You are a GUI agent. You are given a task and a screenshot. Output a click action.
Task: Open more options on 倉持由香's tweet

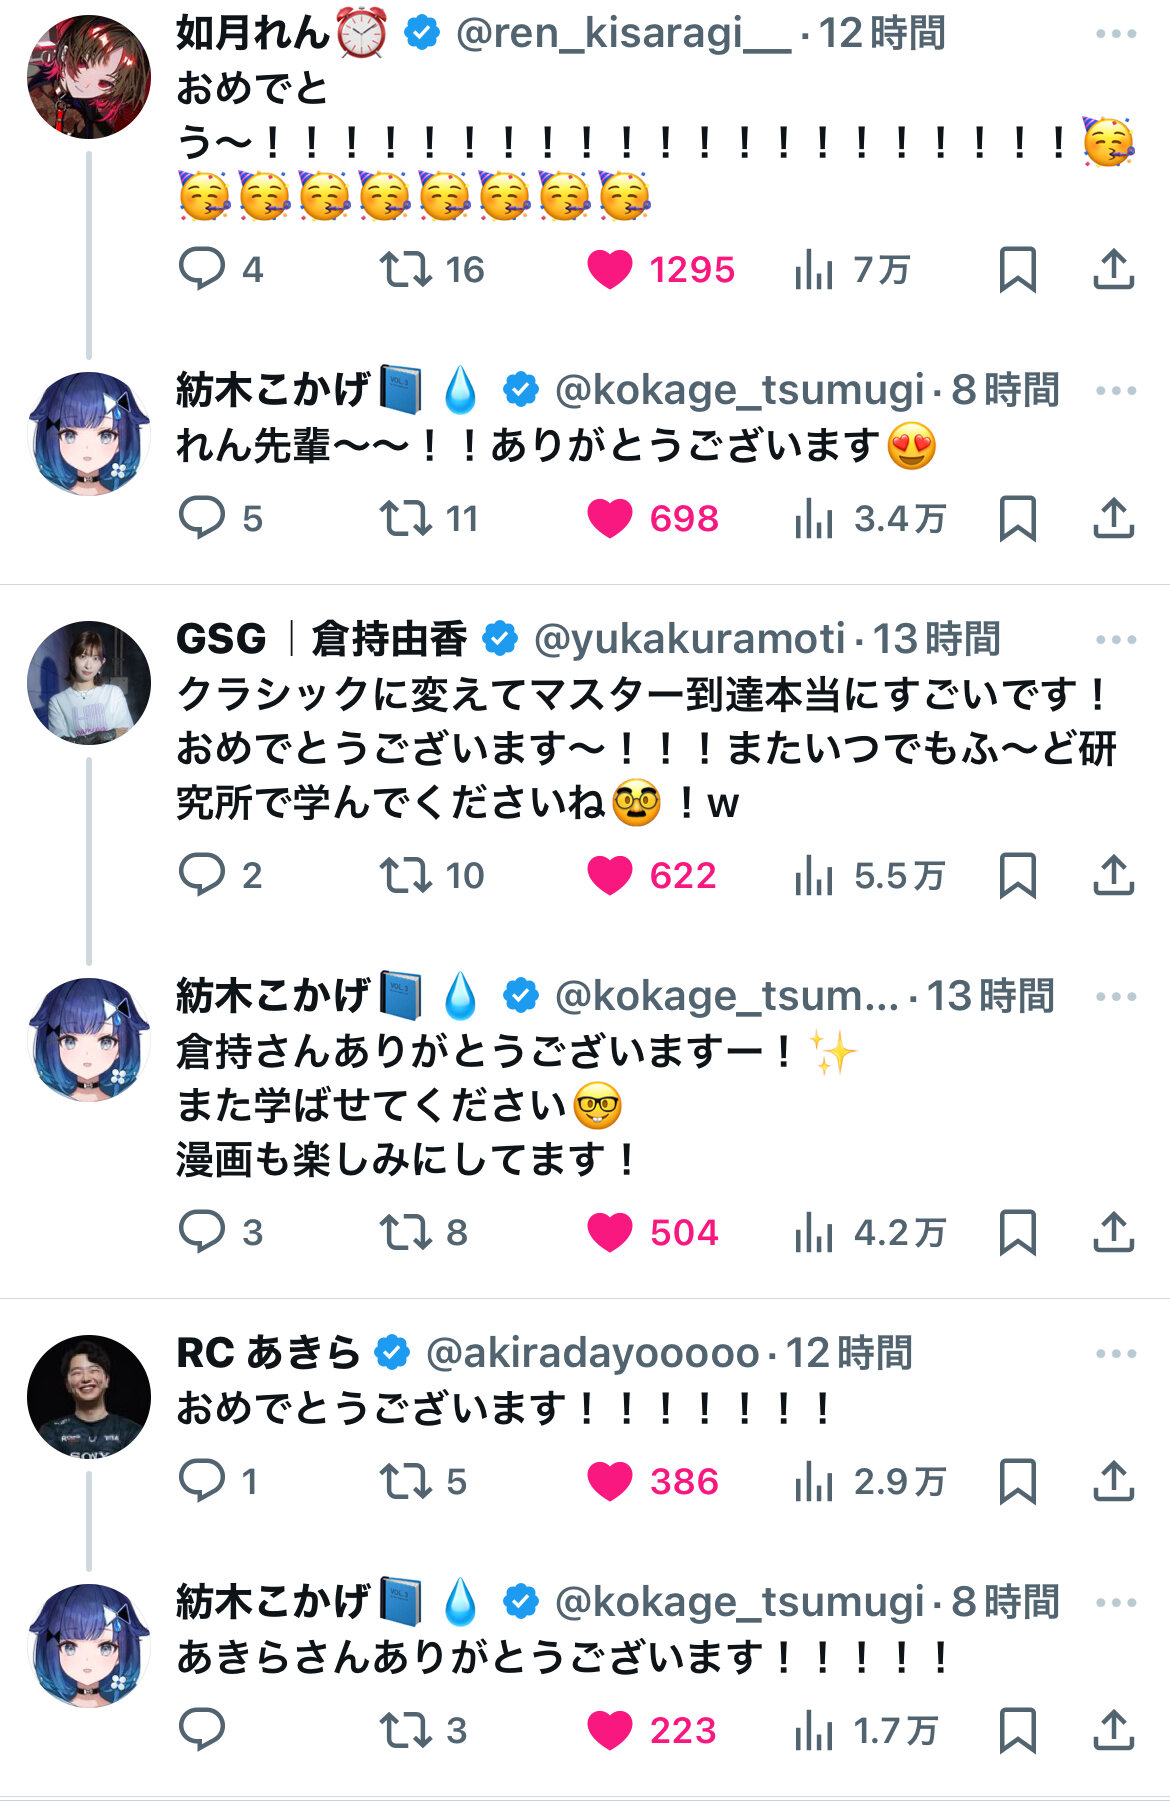[x=1115, y=640]
